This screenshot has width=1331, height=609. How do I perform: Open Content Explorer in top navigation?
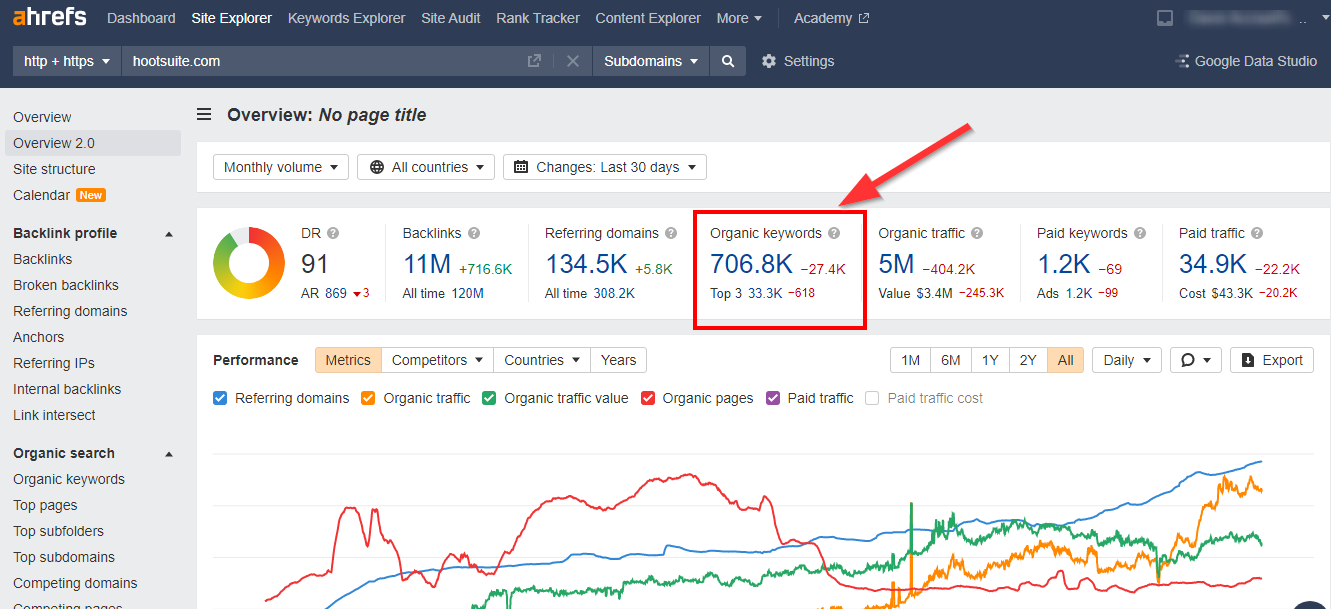pyautogui.click(x=648, y=18)
